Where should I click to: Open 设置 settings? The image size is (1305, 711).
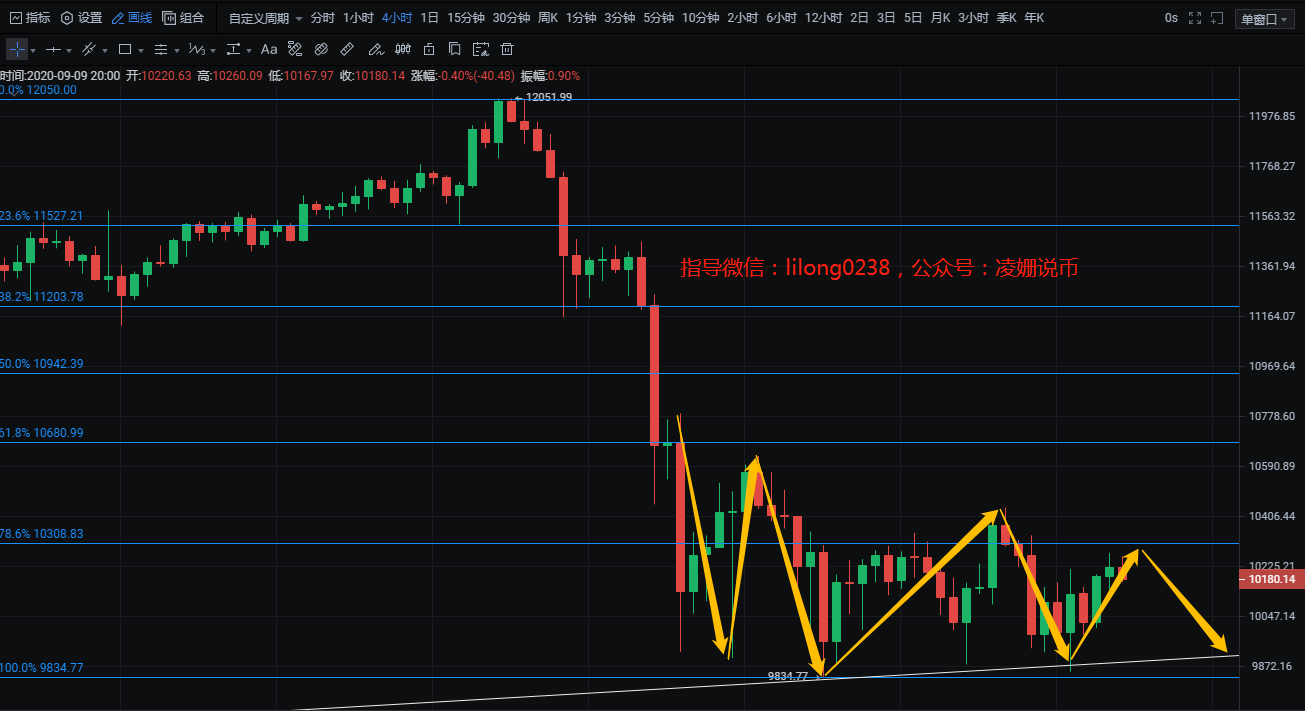[x=82, y=18]
